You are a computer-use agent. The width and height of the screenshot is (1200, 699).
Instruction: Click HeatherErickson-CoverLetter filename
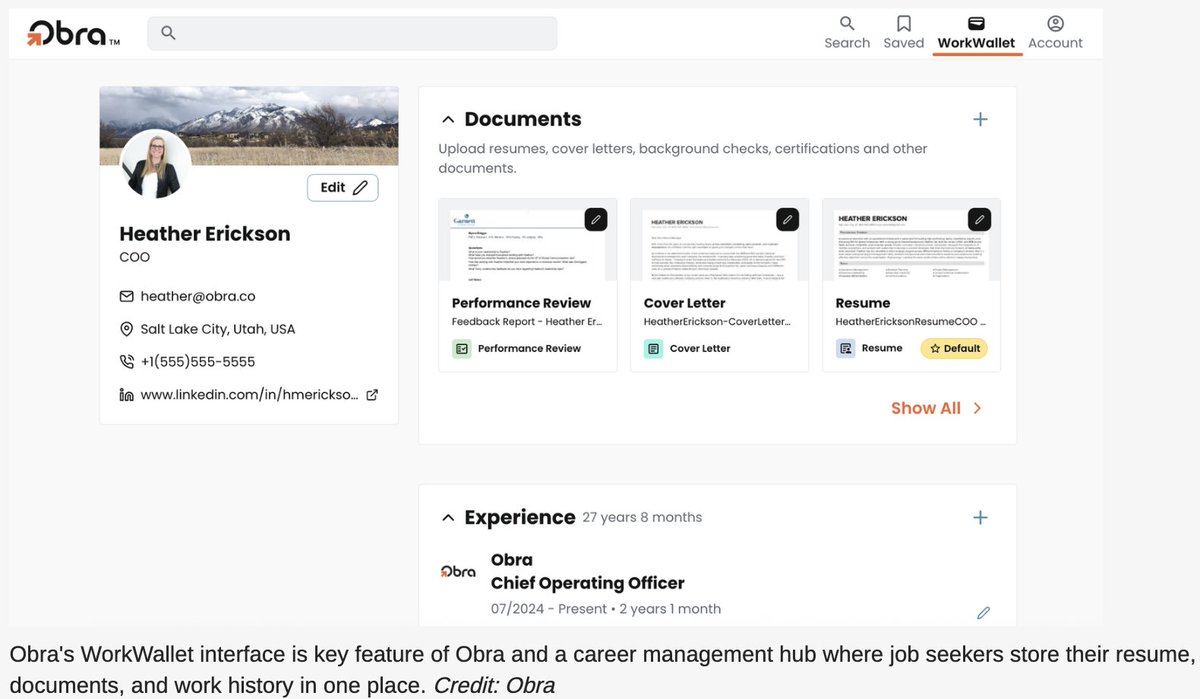click(718, 322)
